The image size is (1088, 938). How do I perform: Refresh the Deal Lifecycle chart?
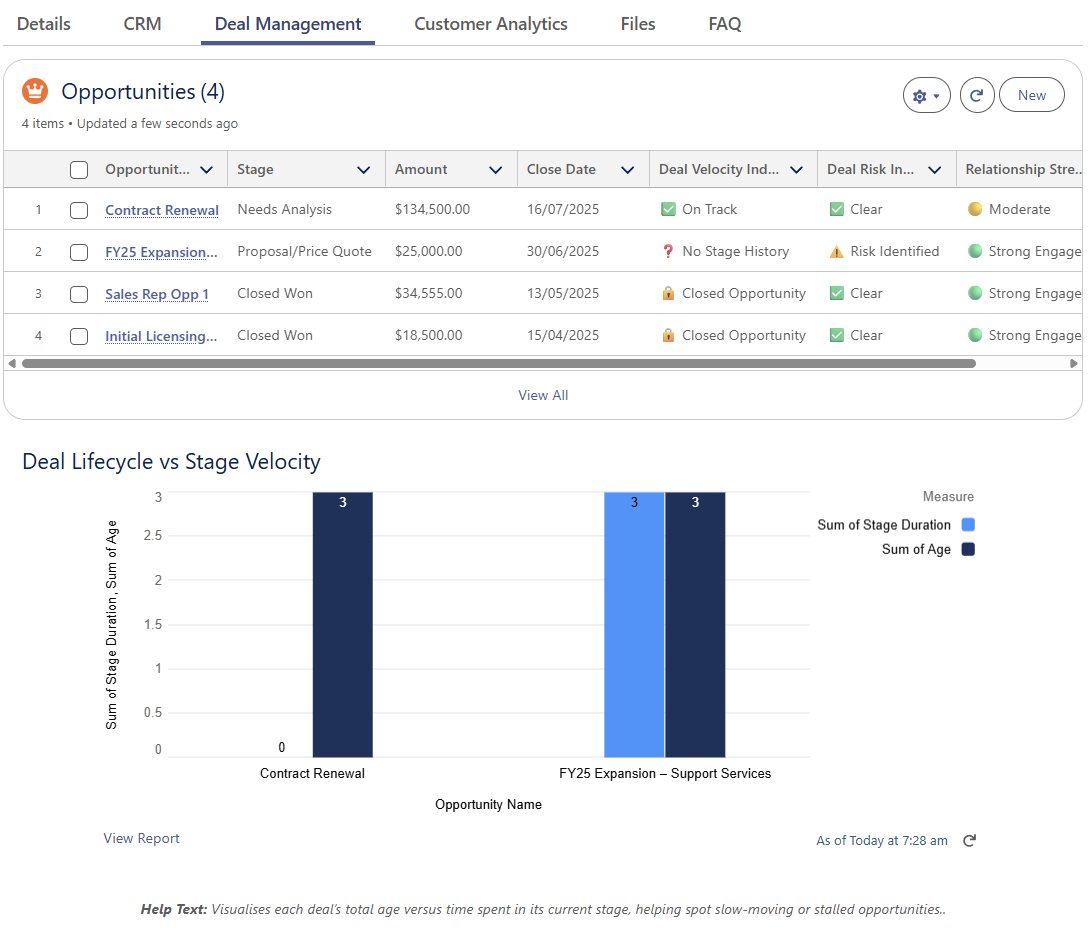(969, 841)
